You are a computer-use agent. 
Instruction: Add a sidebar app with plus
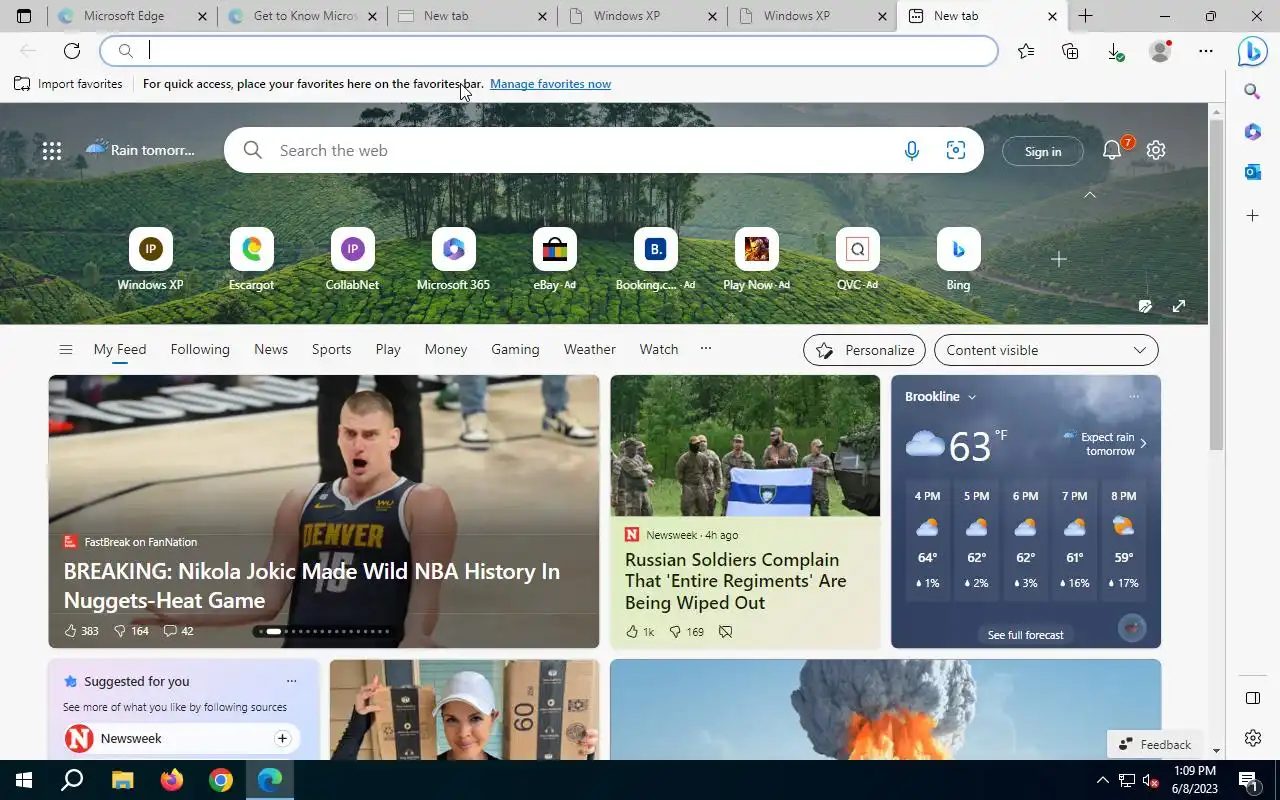[1252, 215]
